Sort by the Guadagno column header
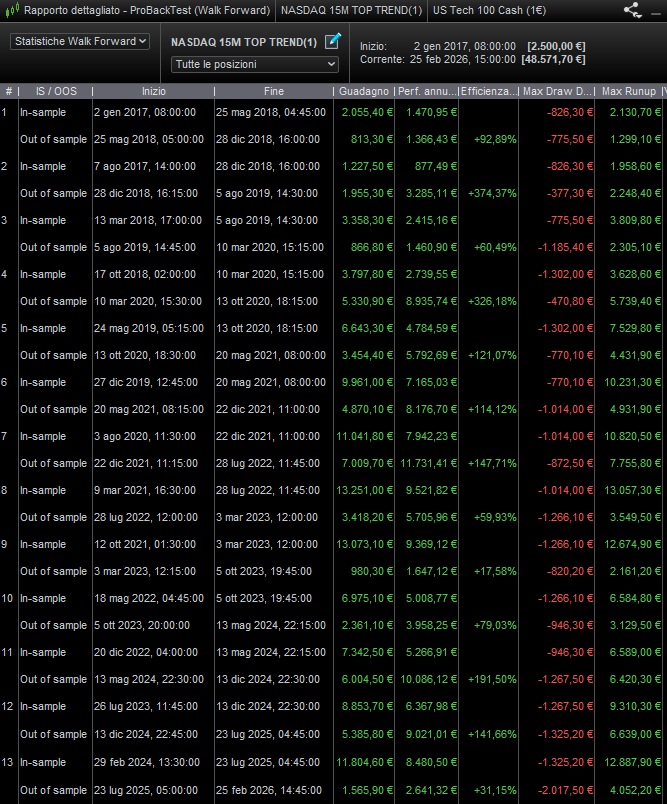667x804 pixels. 365,91
